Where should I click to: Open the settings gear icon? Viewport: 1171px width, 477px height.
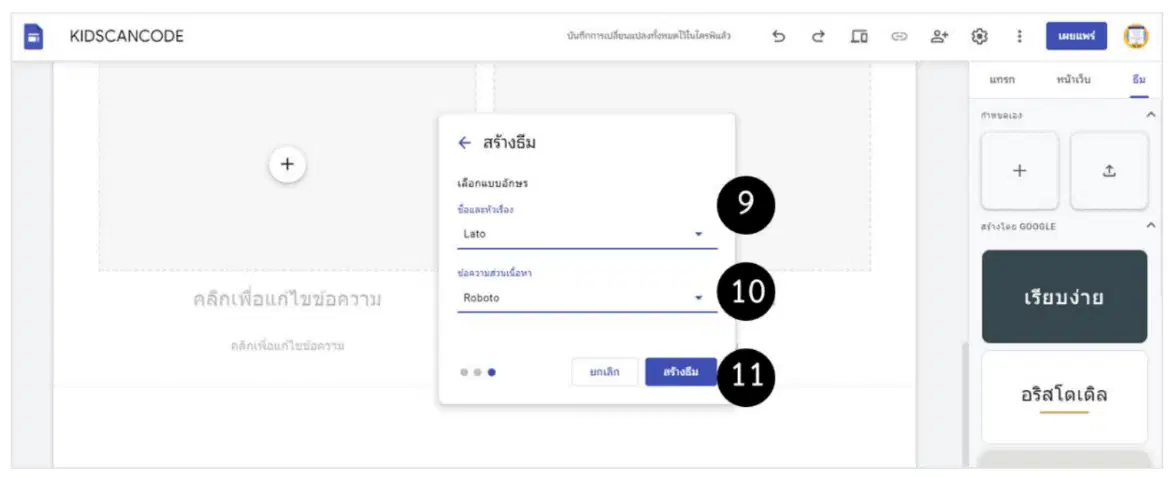point(979,36)
